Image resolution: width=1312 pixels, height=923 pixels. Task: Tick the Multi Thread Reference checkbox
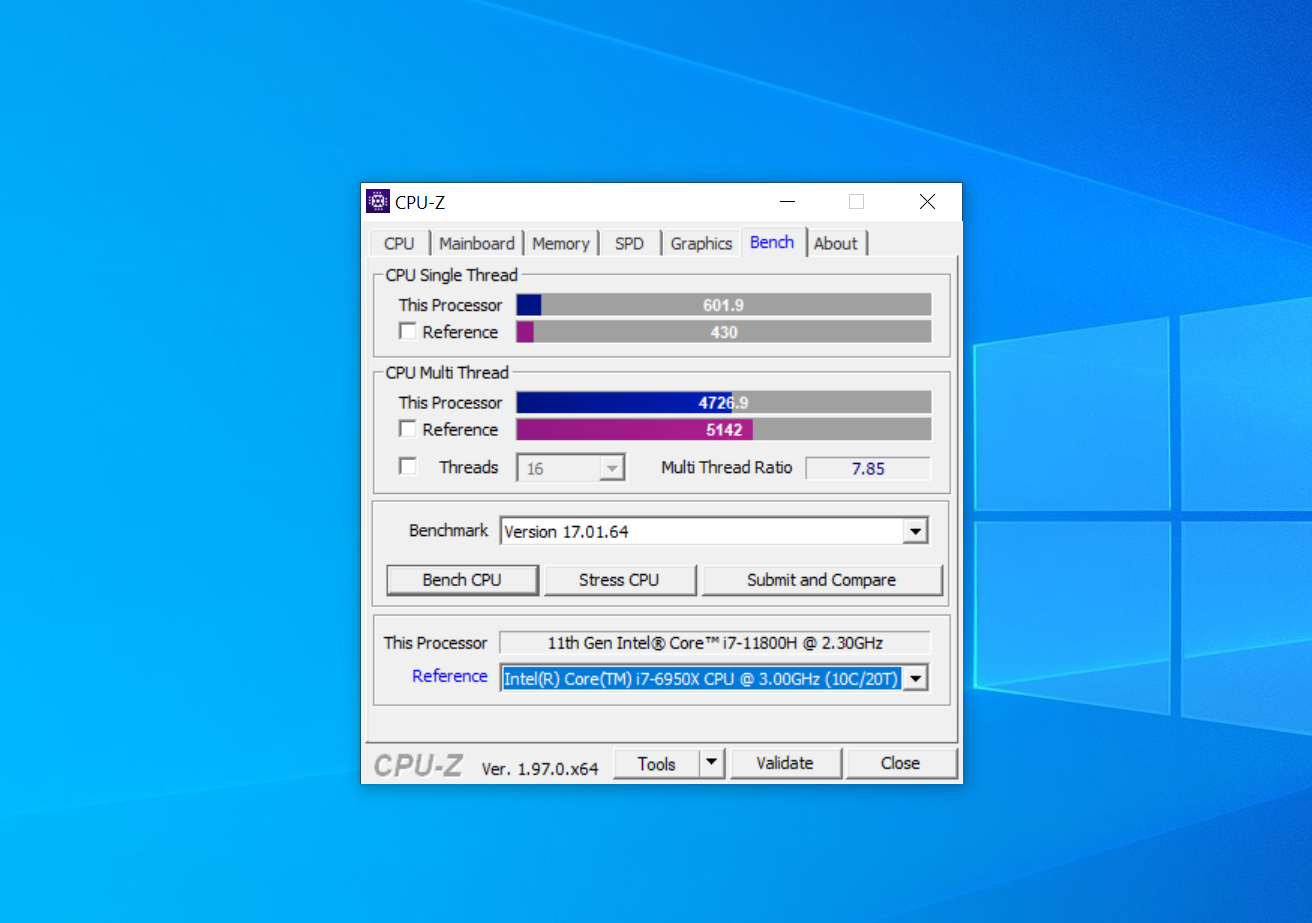tap(408, 428)
